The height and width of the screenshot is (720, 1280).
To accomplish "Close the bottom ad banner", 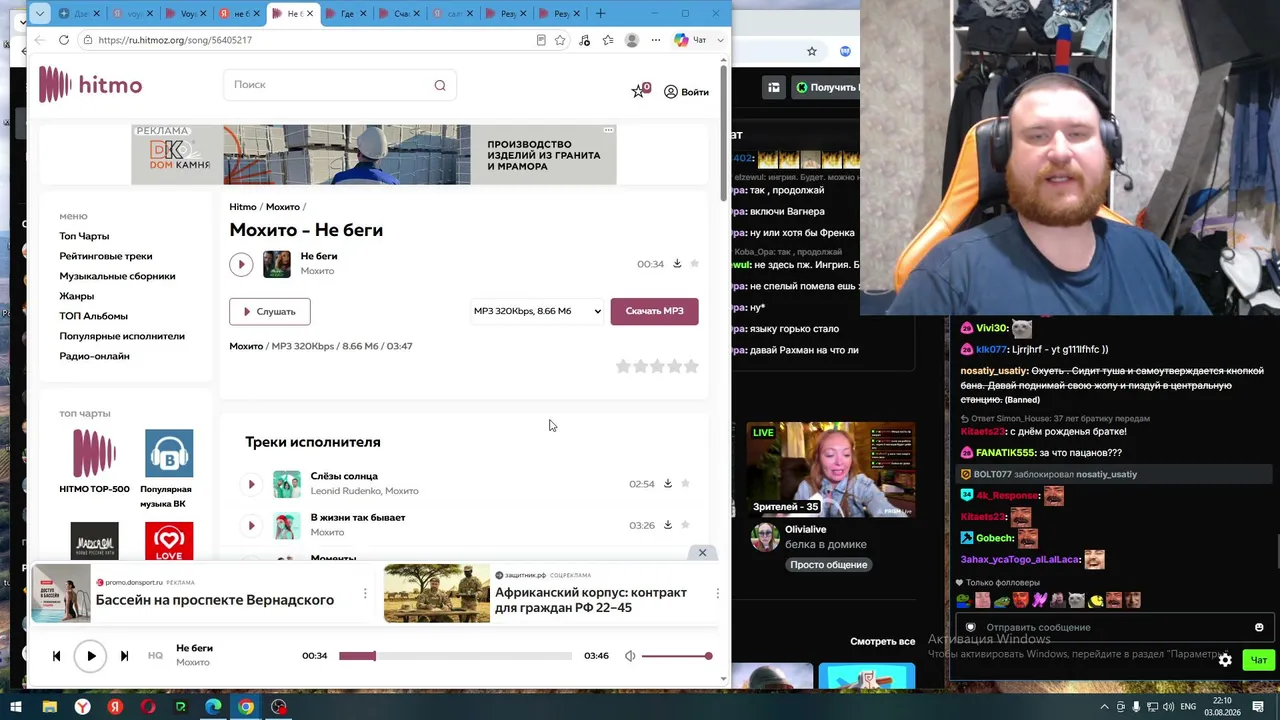I will [702, 553].
